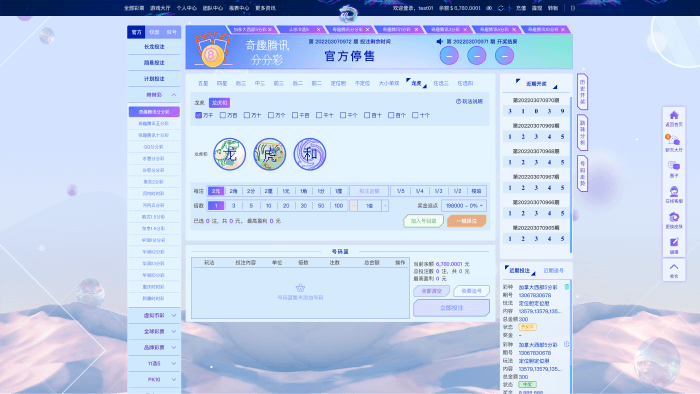
Task: Select the 虎 tiger ball icon
Action: coord(270,154)
